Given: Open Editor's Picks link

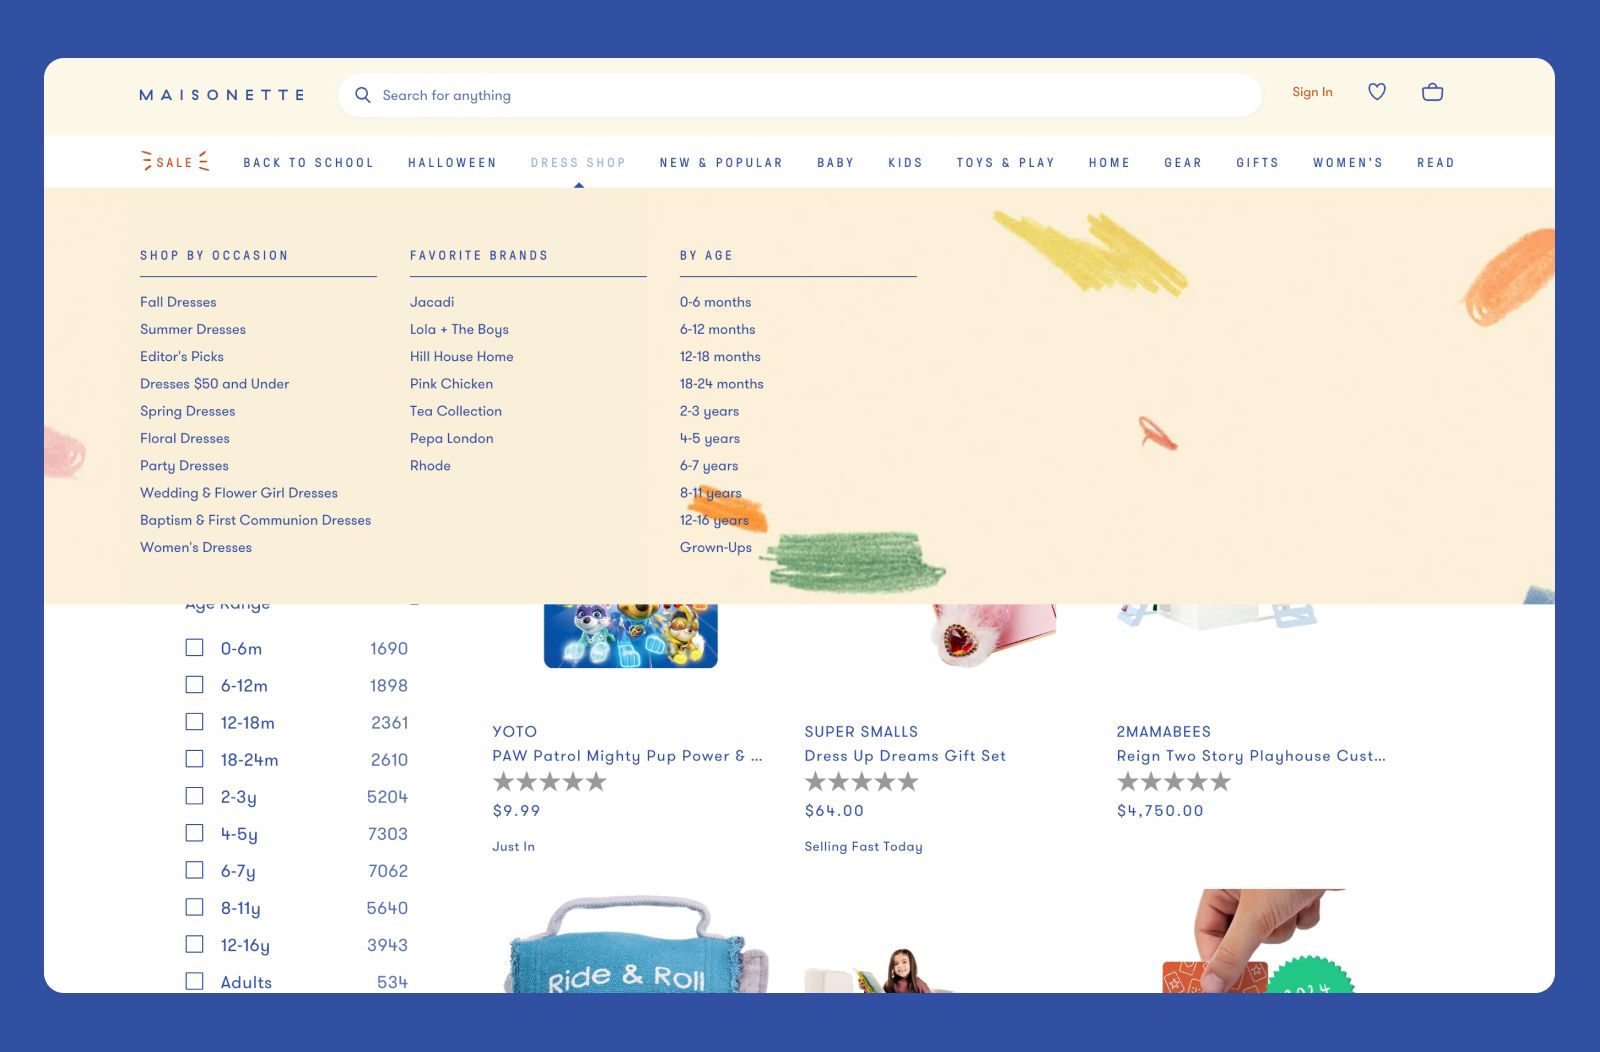Looking at the screenshot, I should [x=182, y=356].
